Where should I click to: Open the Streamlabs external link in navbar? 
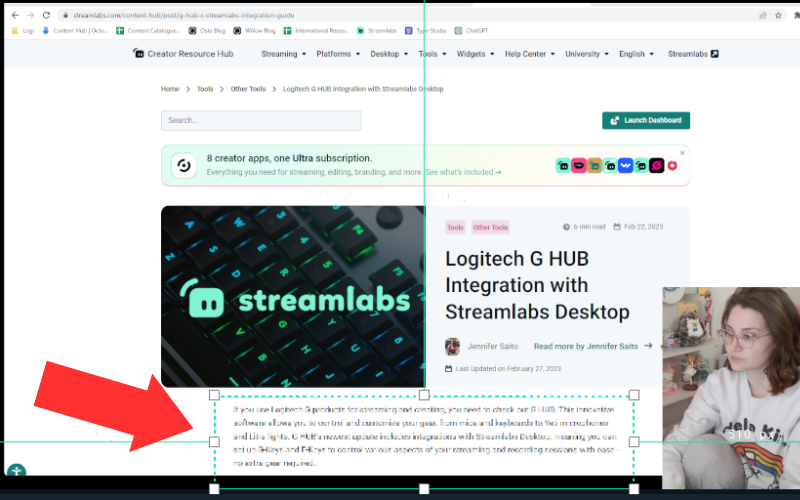point(693,54)
